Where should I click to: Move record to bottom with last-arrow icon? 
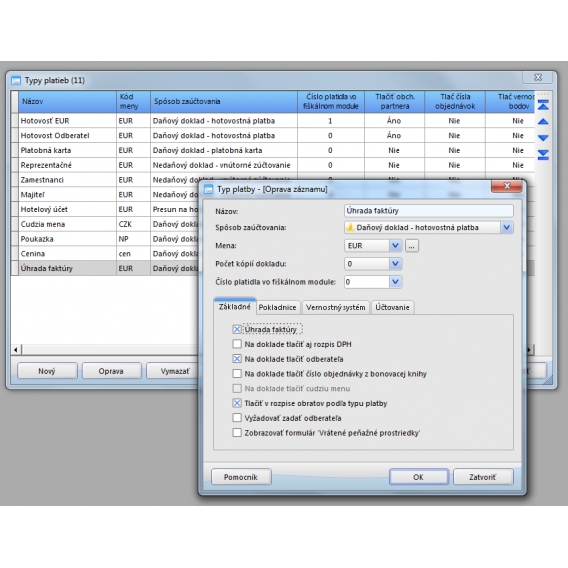click(543, 155)
